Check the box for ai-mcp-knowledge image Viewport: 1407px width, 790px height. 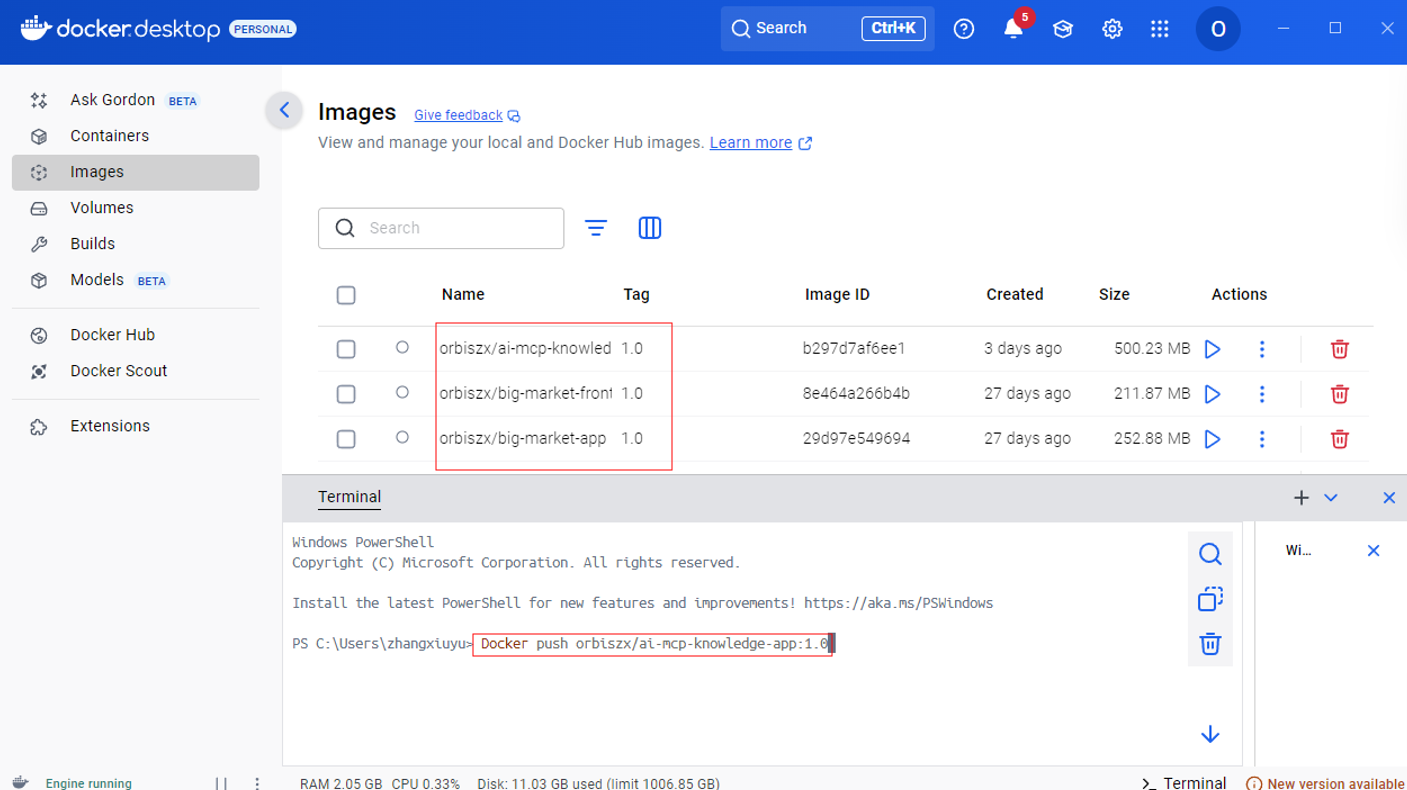pyautogui.click(x=346, y=349)
